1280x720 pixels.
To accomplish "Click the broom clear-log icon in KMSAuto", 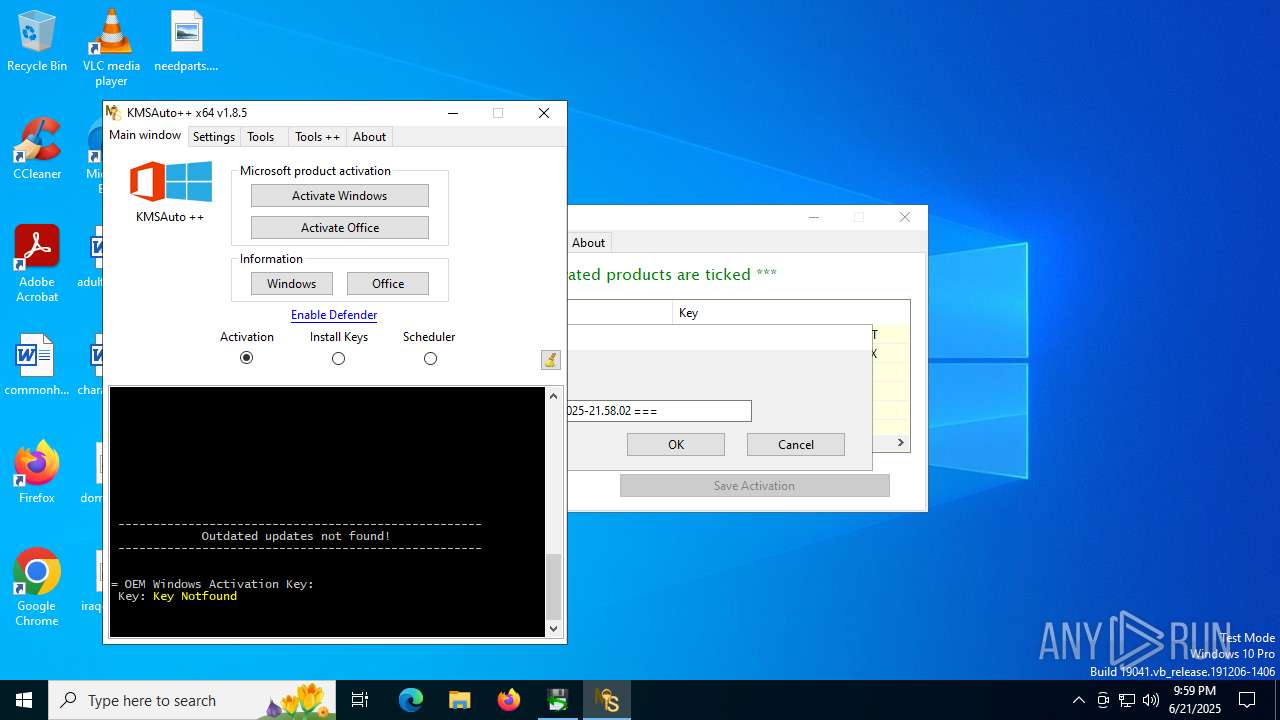I will (x=550, y=360).
